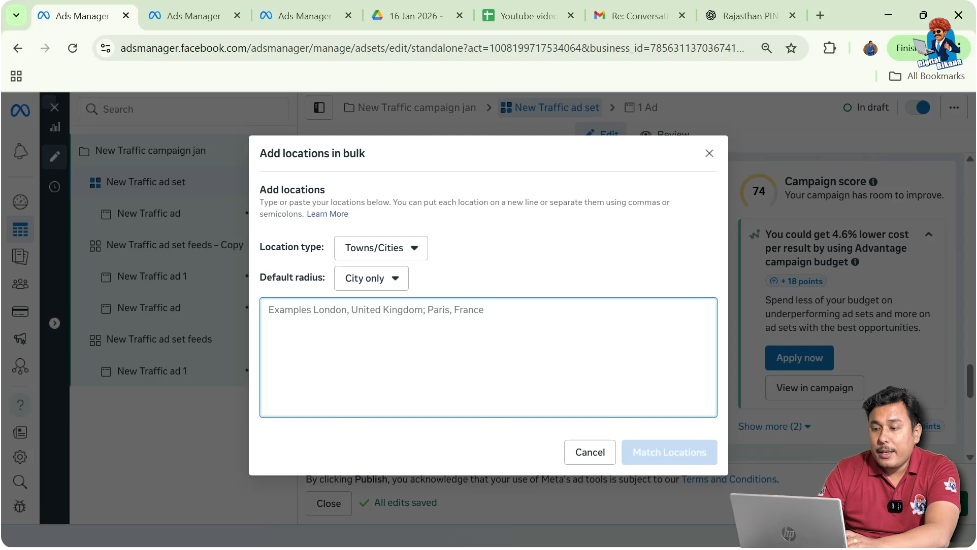Open the Audiences people icon in sidebar

pos(20,284)
